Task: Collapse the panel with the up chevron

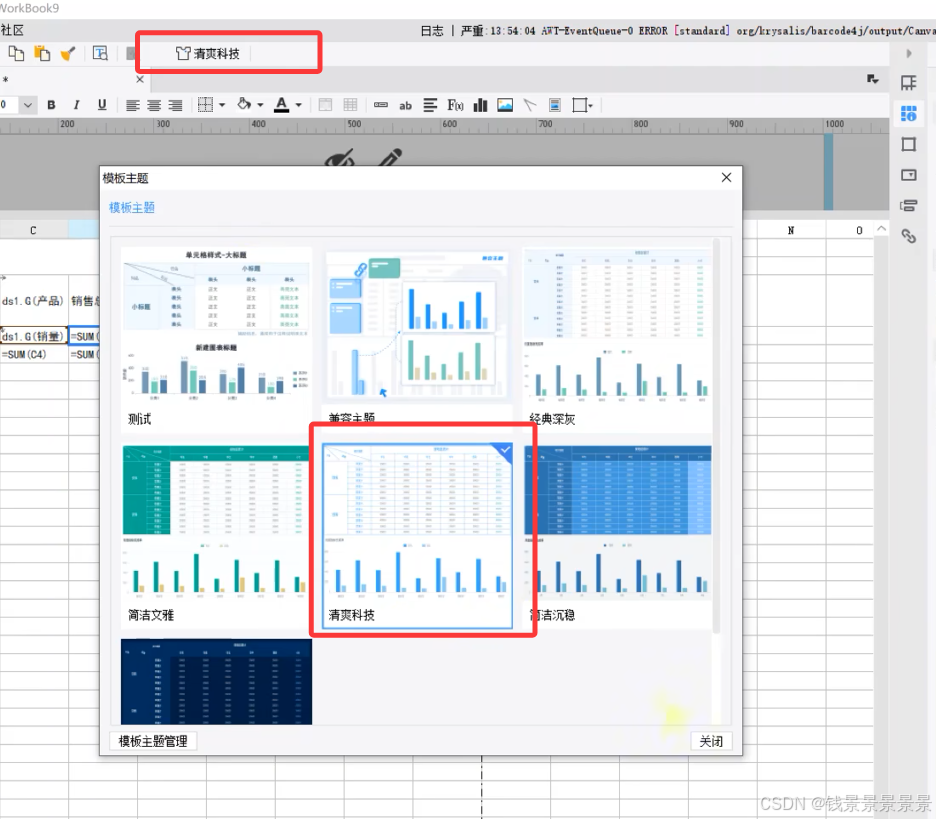Action: [882, 229]
